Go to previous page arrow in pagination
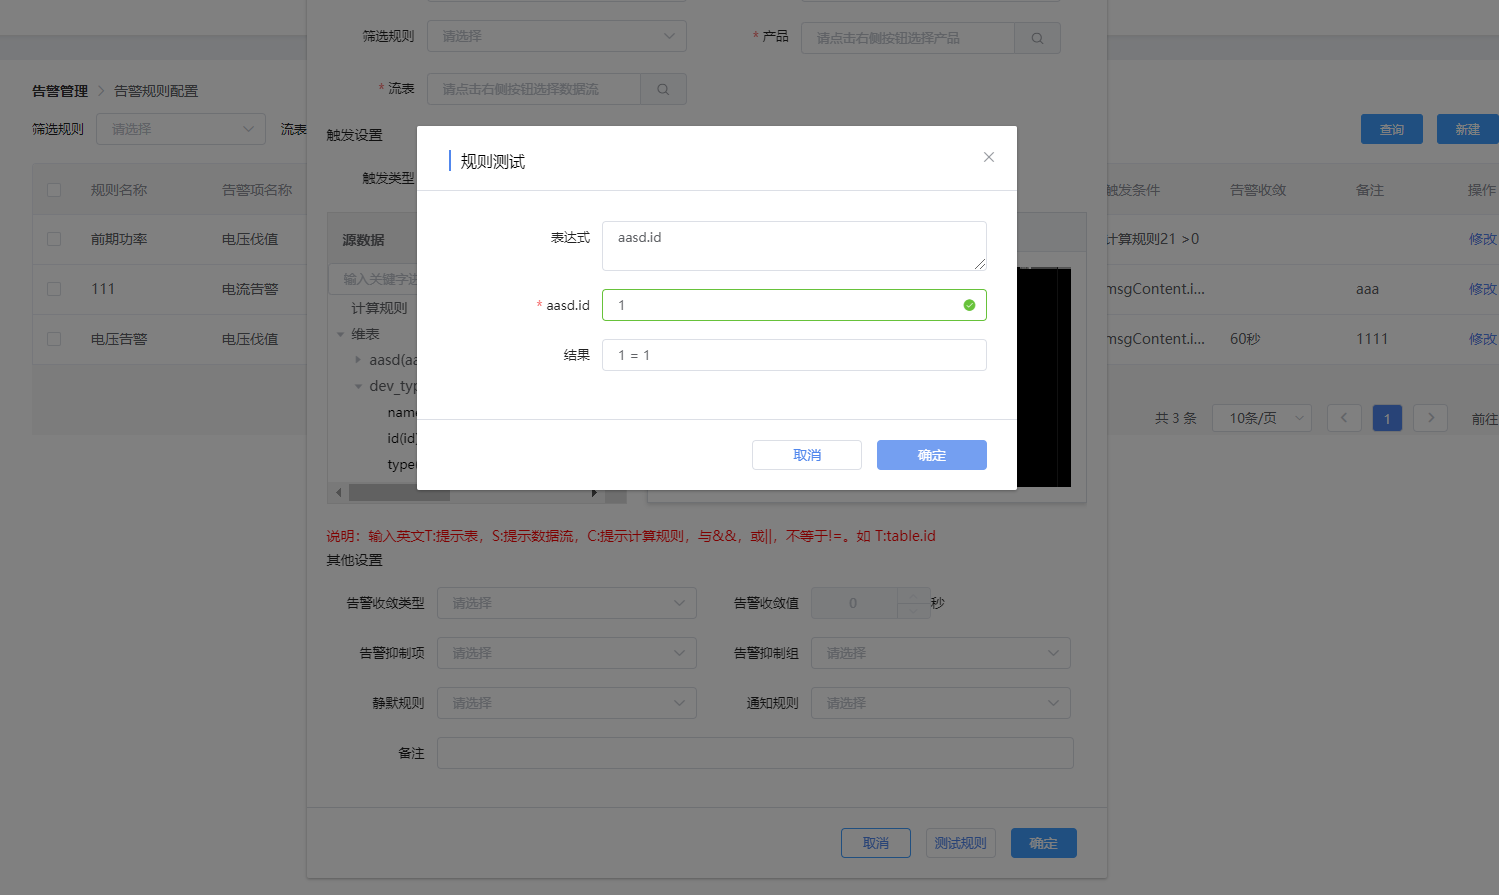 point(1343,418)
